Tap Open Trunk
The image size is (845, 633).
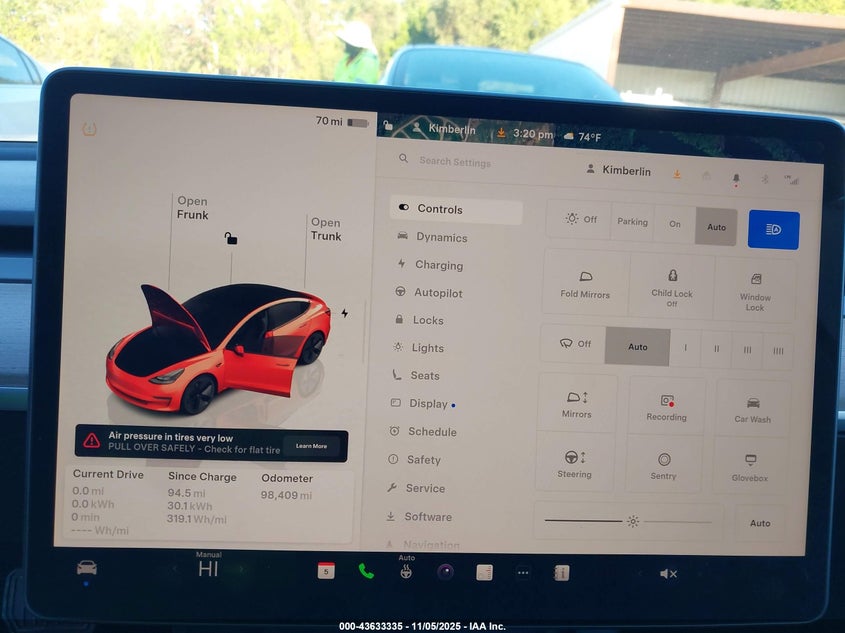(325, 229)
